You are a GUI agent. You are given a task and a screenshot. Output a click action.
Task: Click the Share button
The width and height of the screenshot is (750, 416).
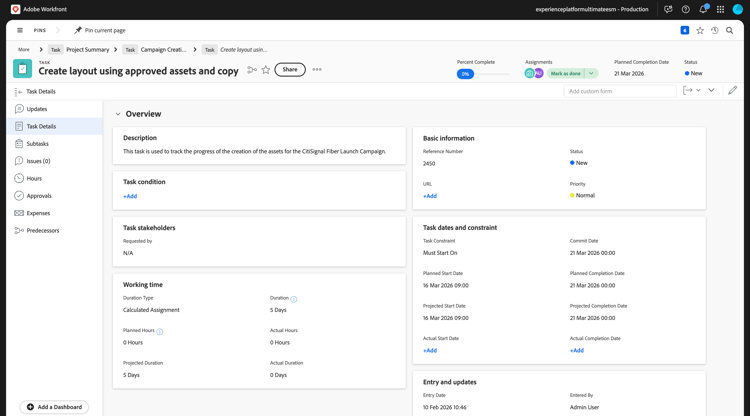[x=290, y=70]
